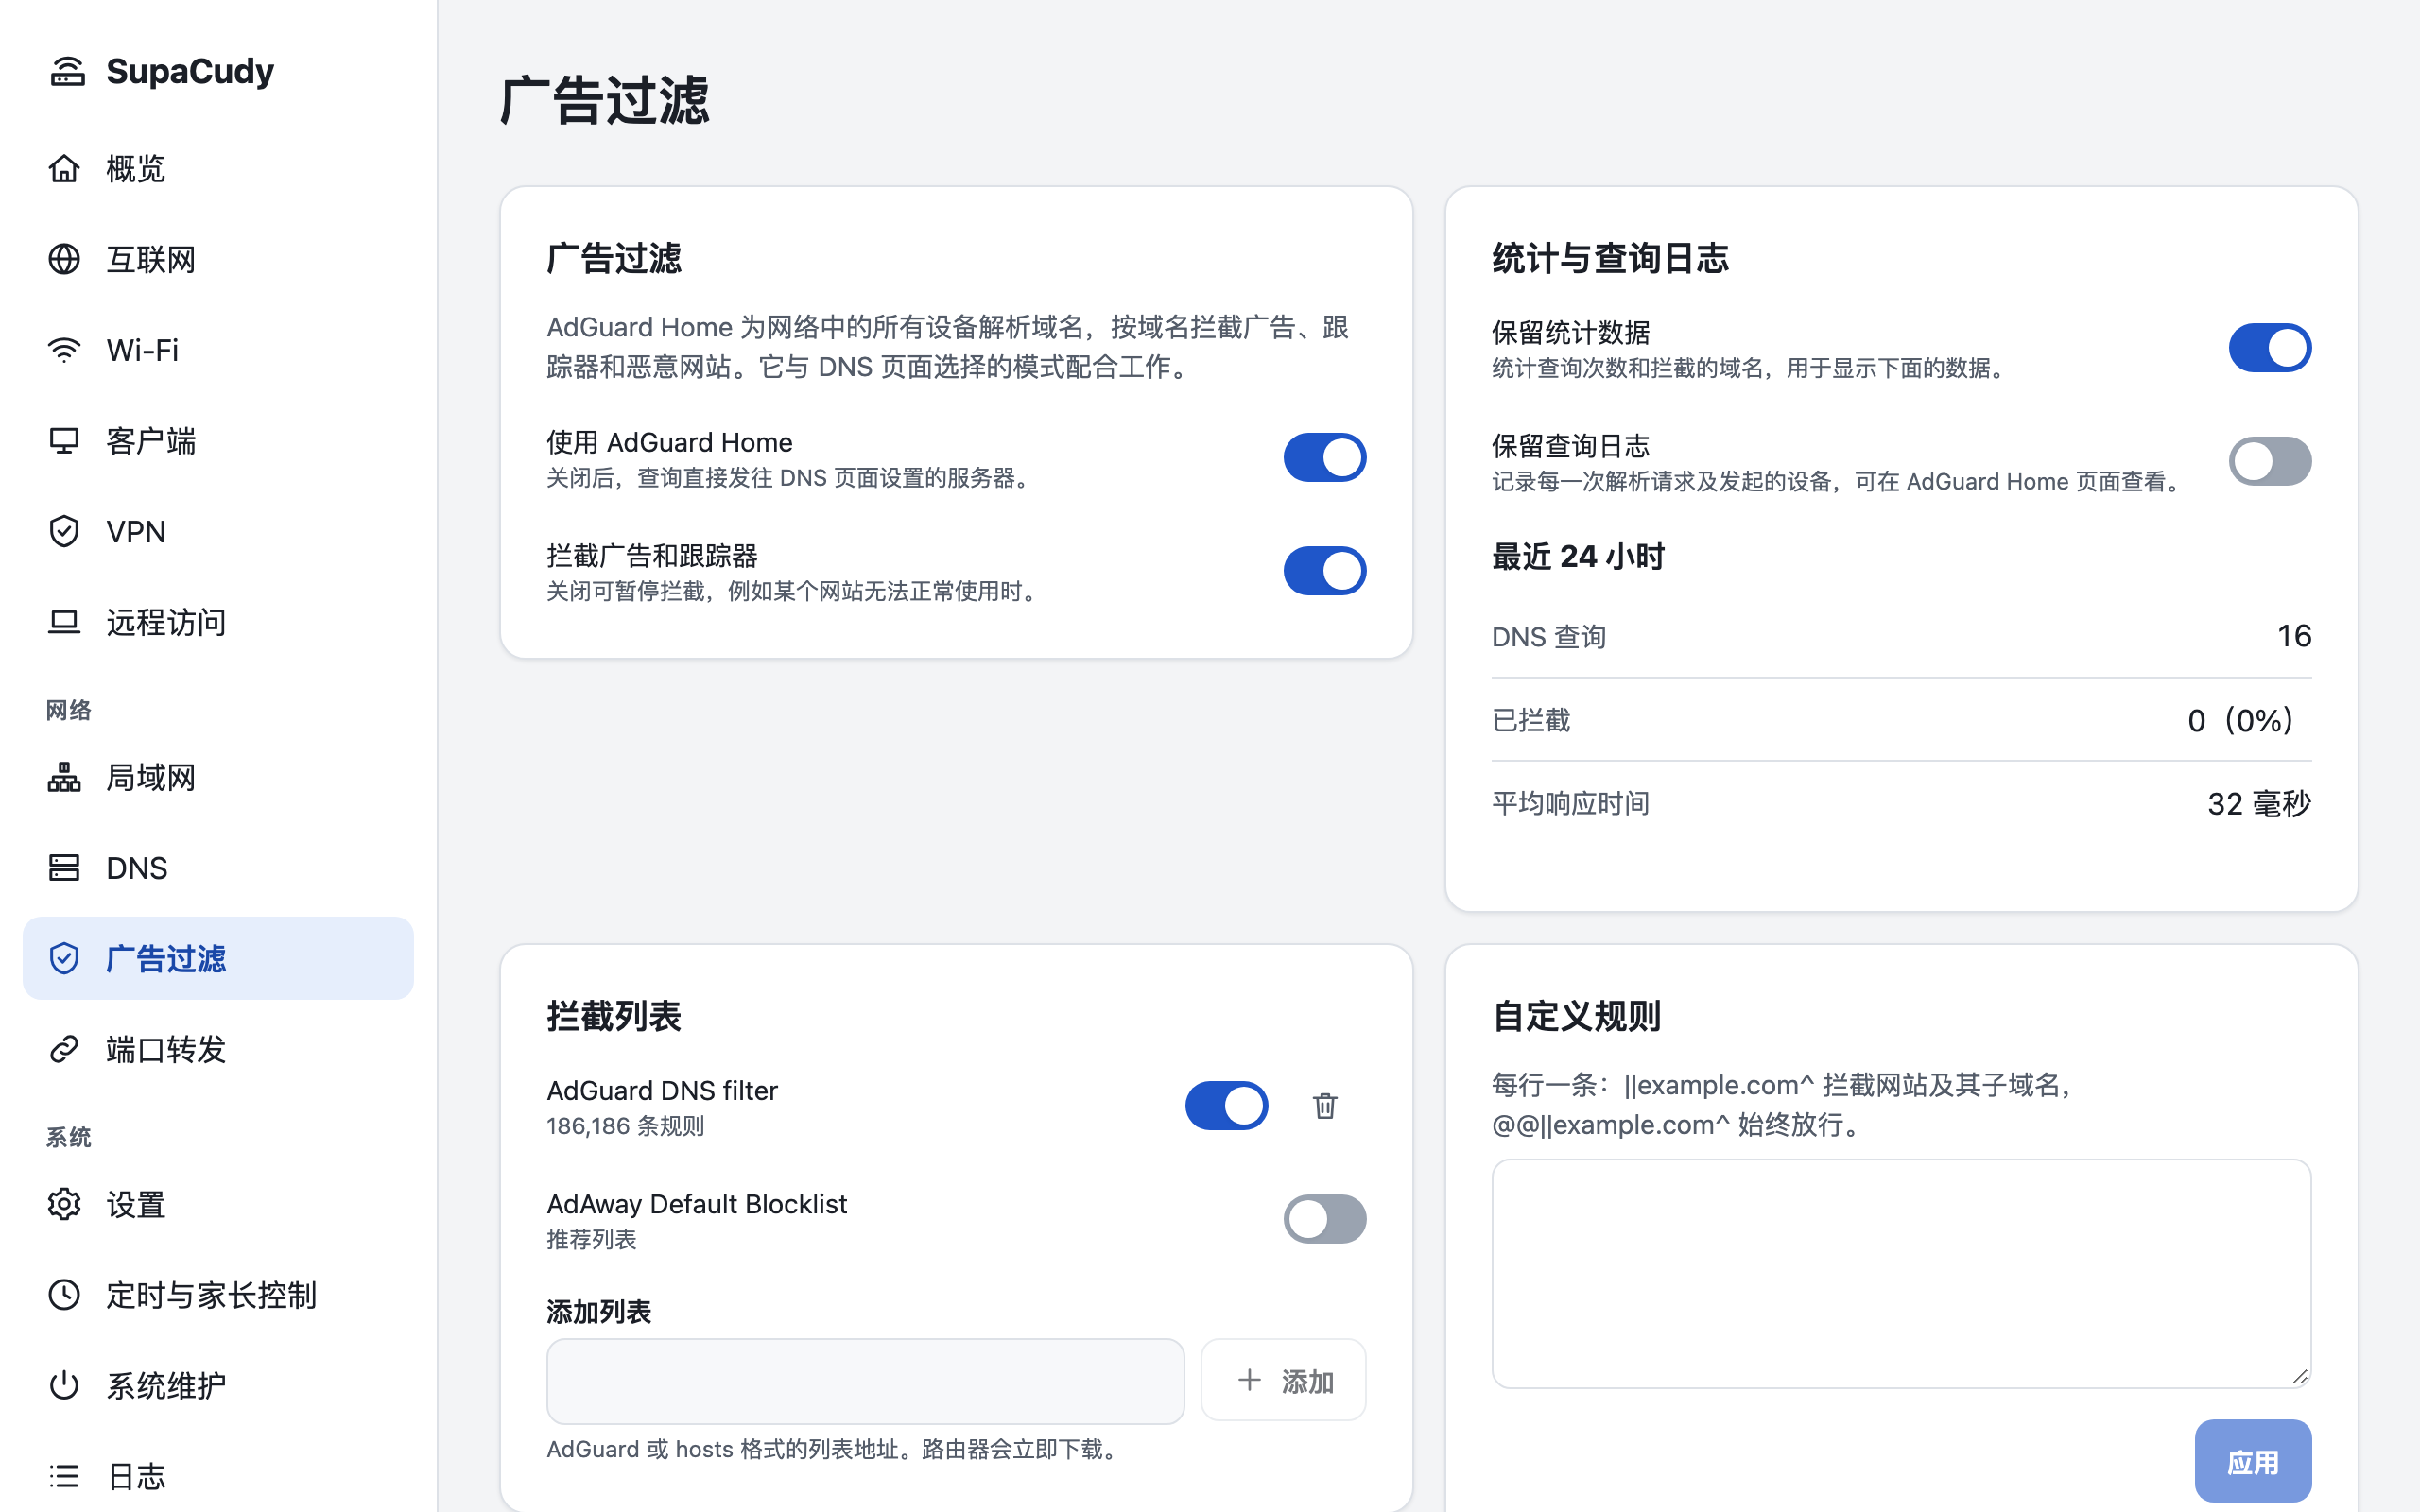Click the 应用 button
Screen dimensions: 2420x1512
(2253, 1462)
